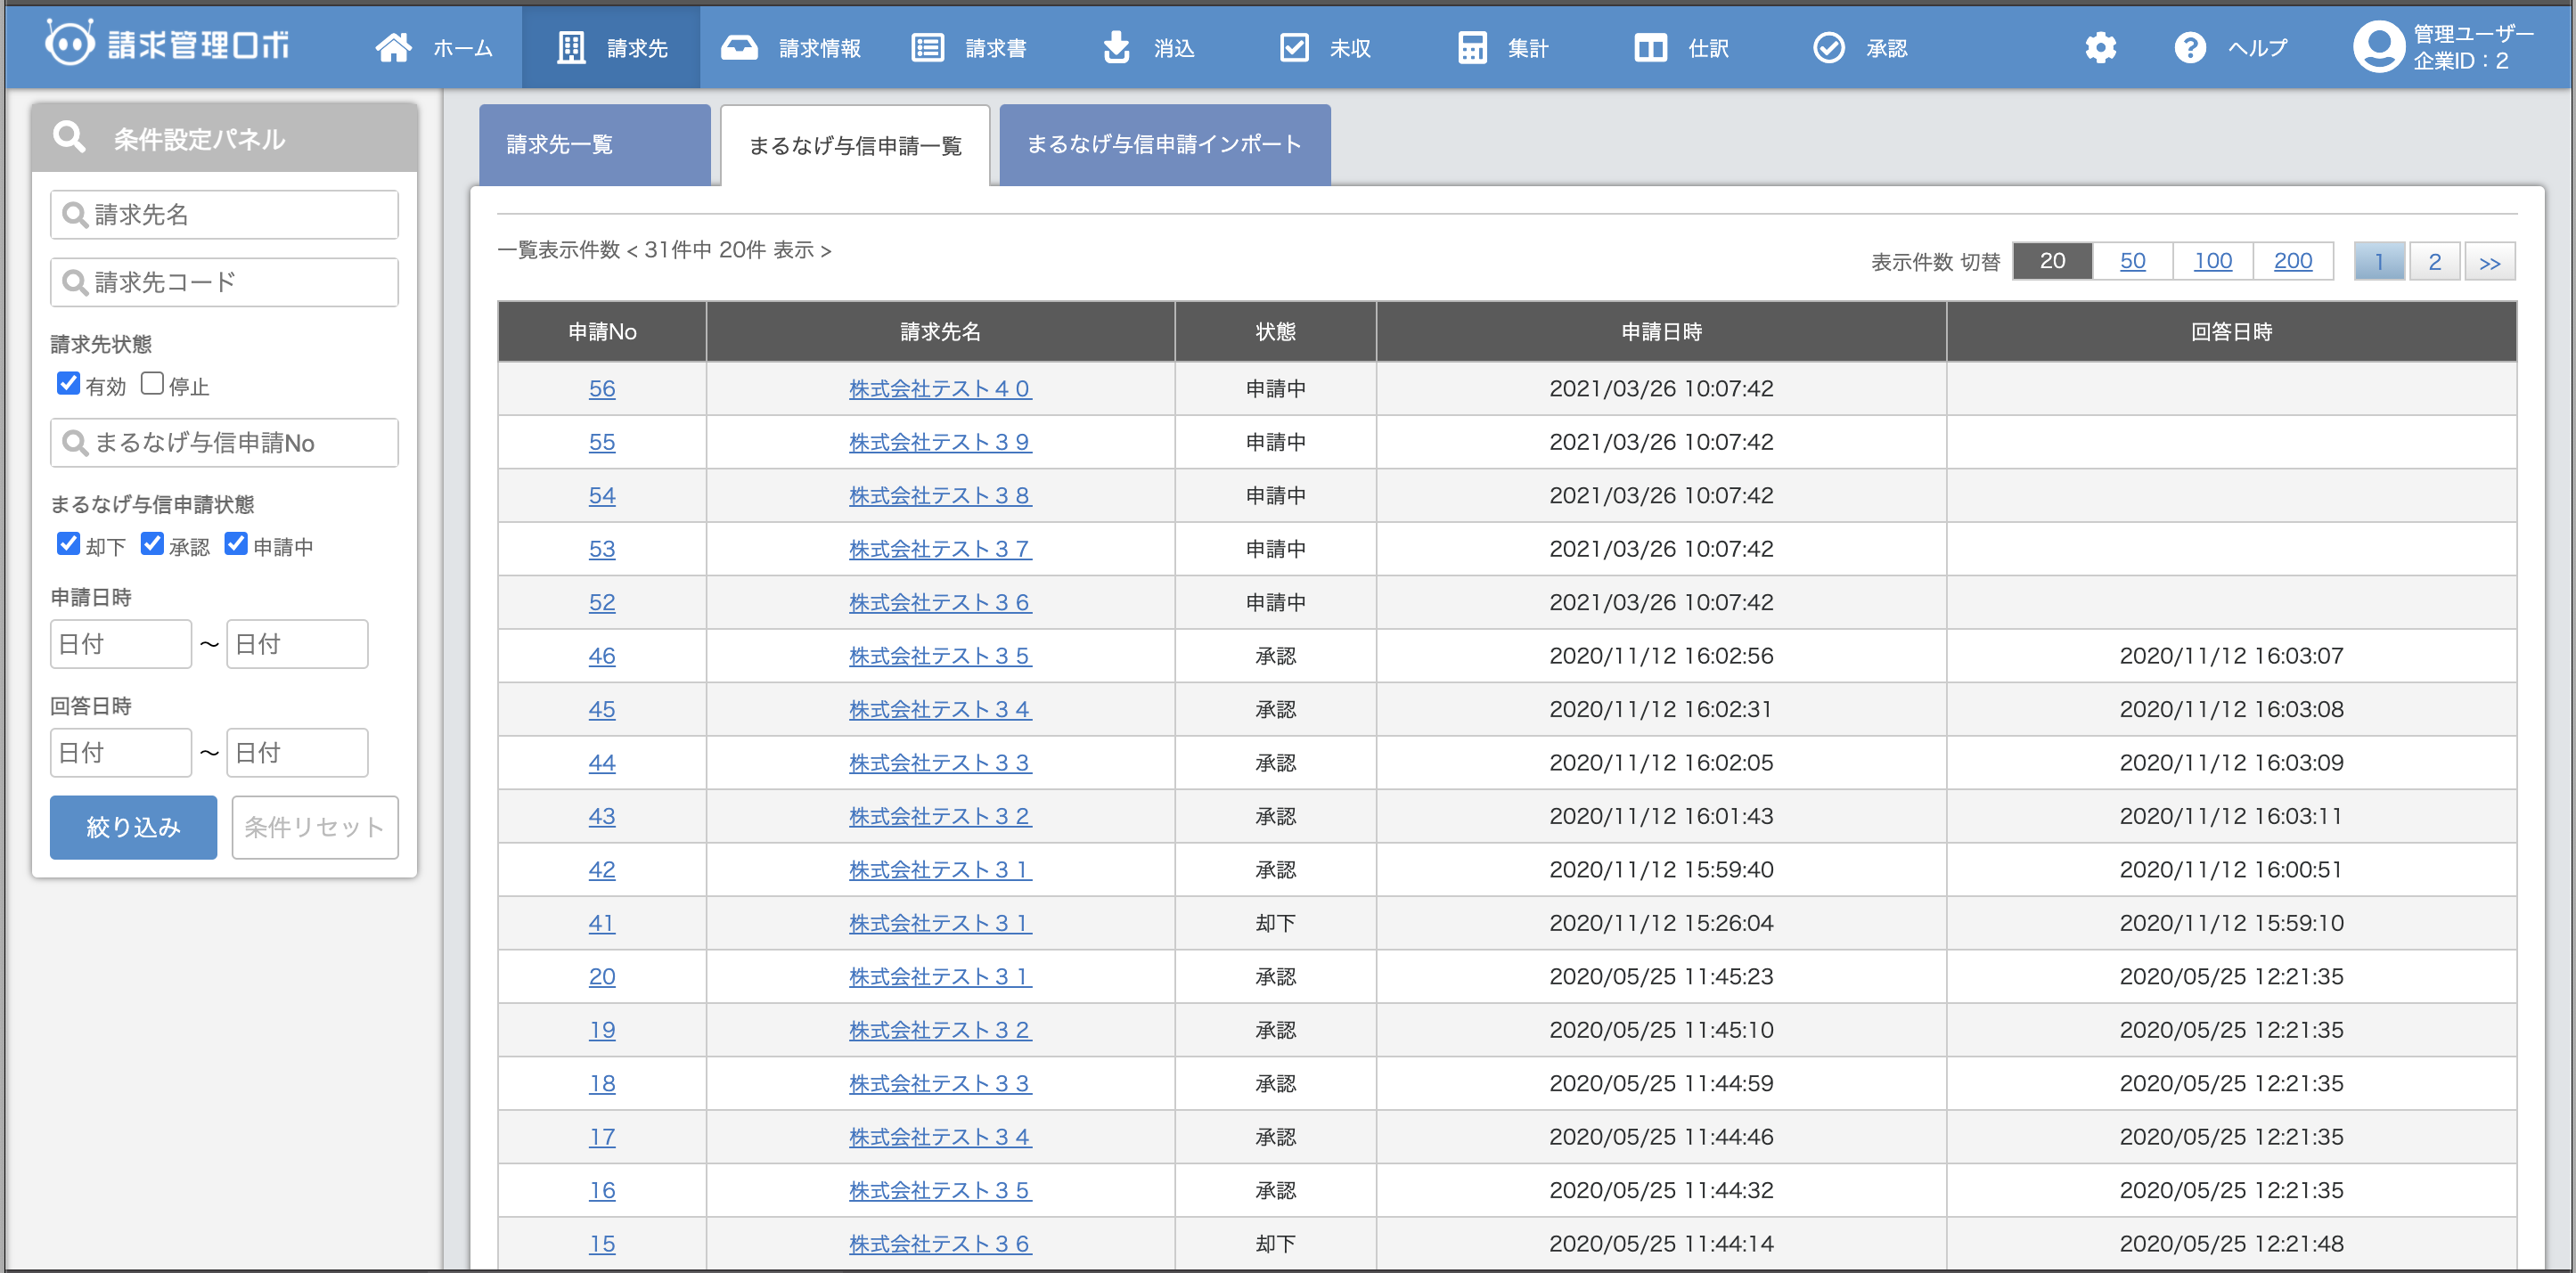Click the 請求先 building icon
The width and height of the screenshot is (2576, 1273).
point(571,47)
